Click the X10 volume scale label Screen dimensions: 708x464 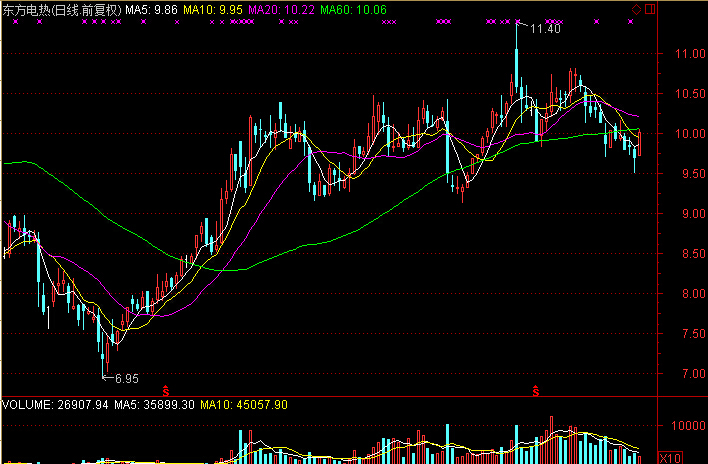point(671,458)
